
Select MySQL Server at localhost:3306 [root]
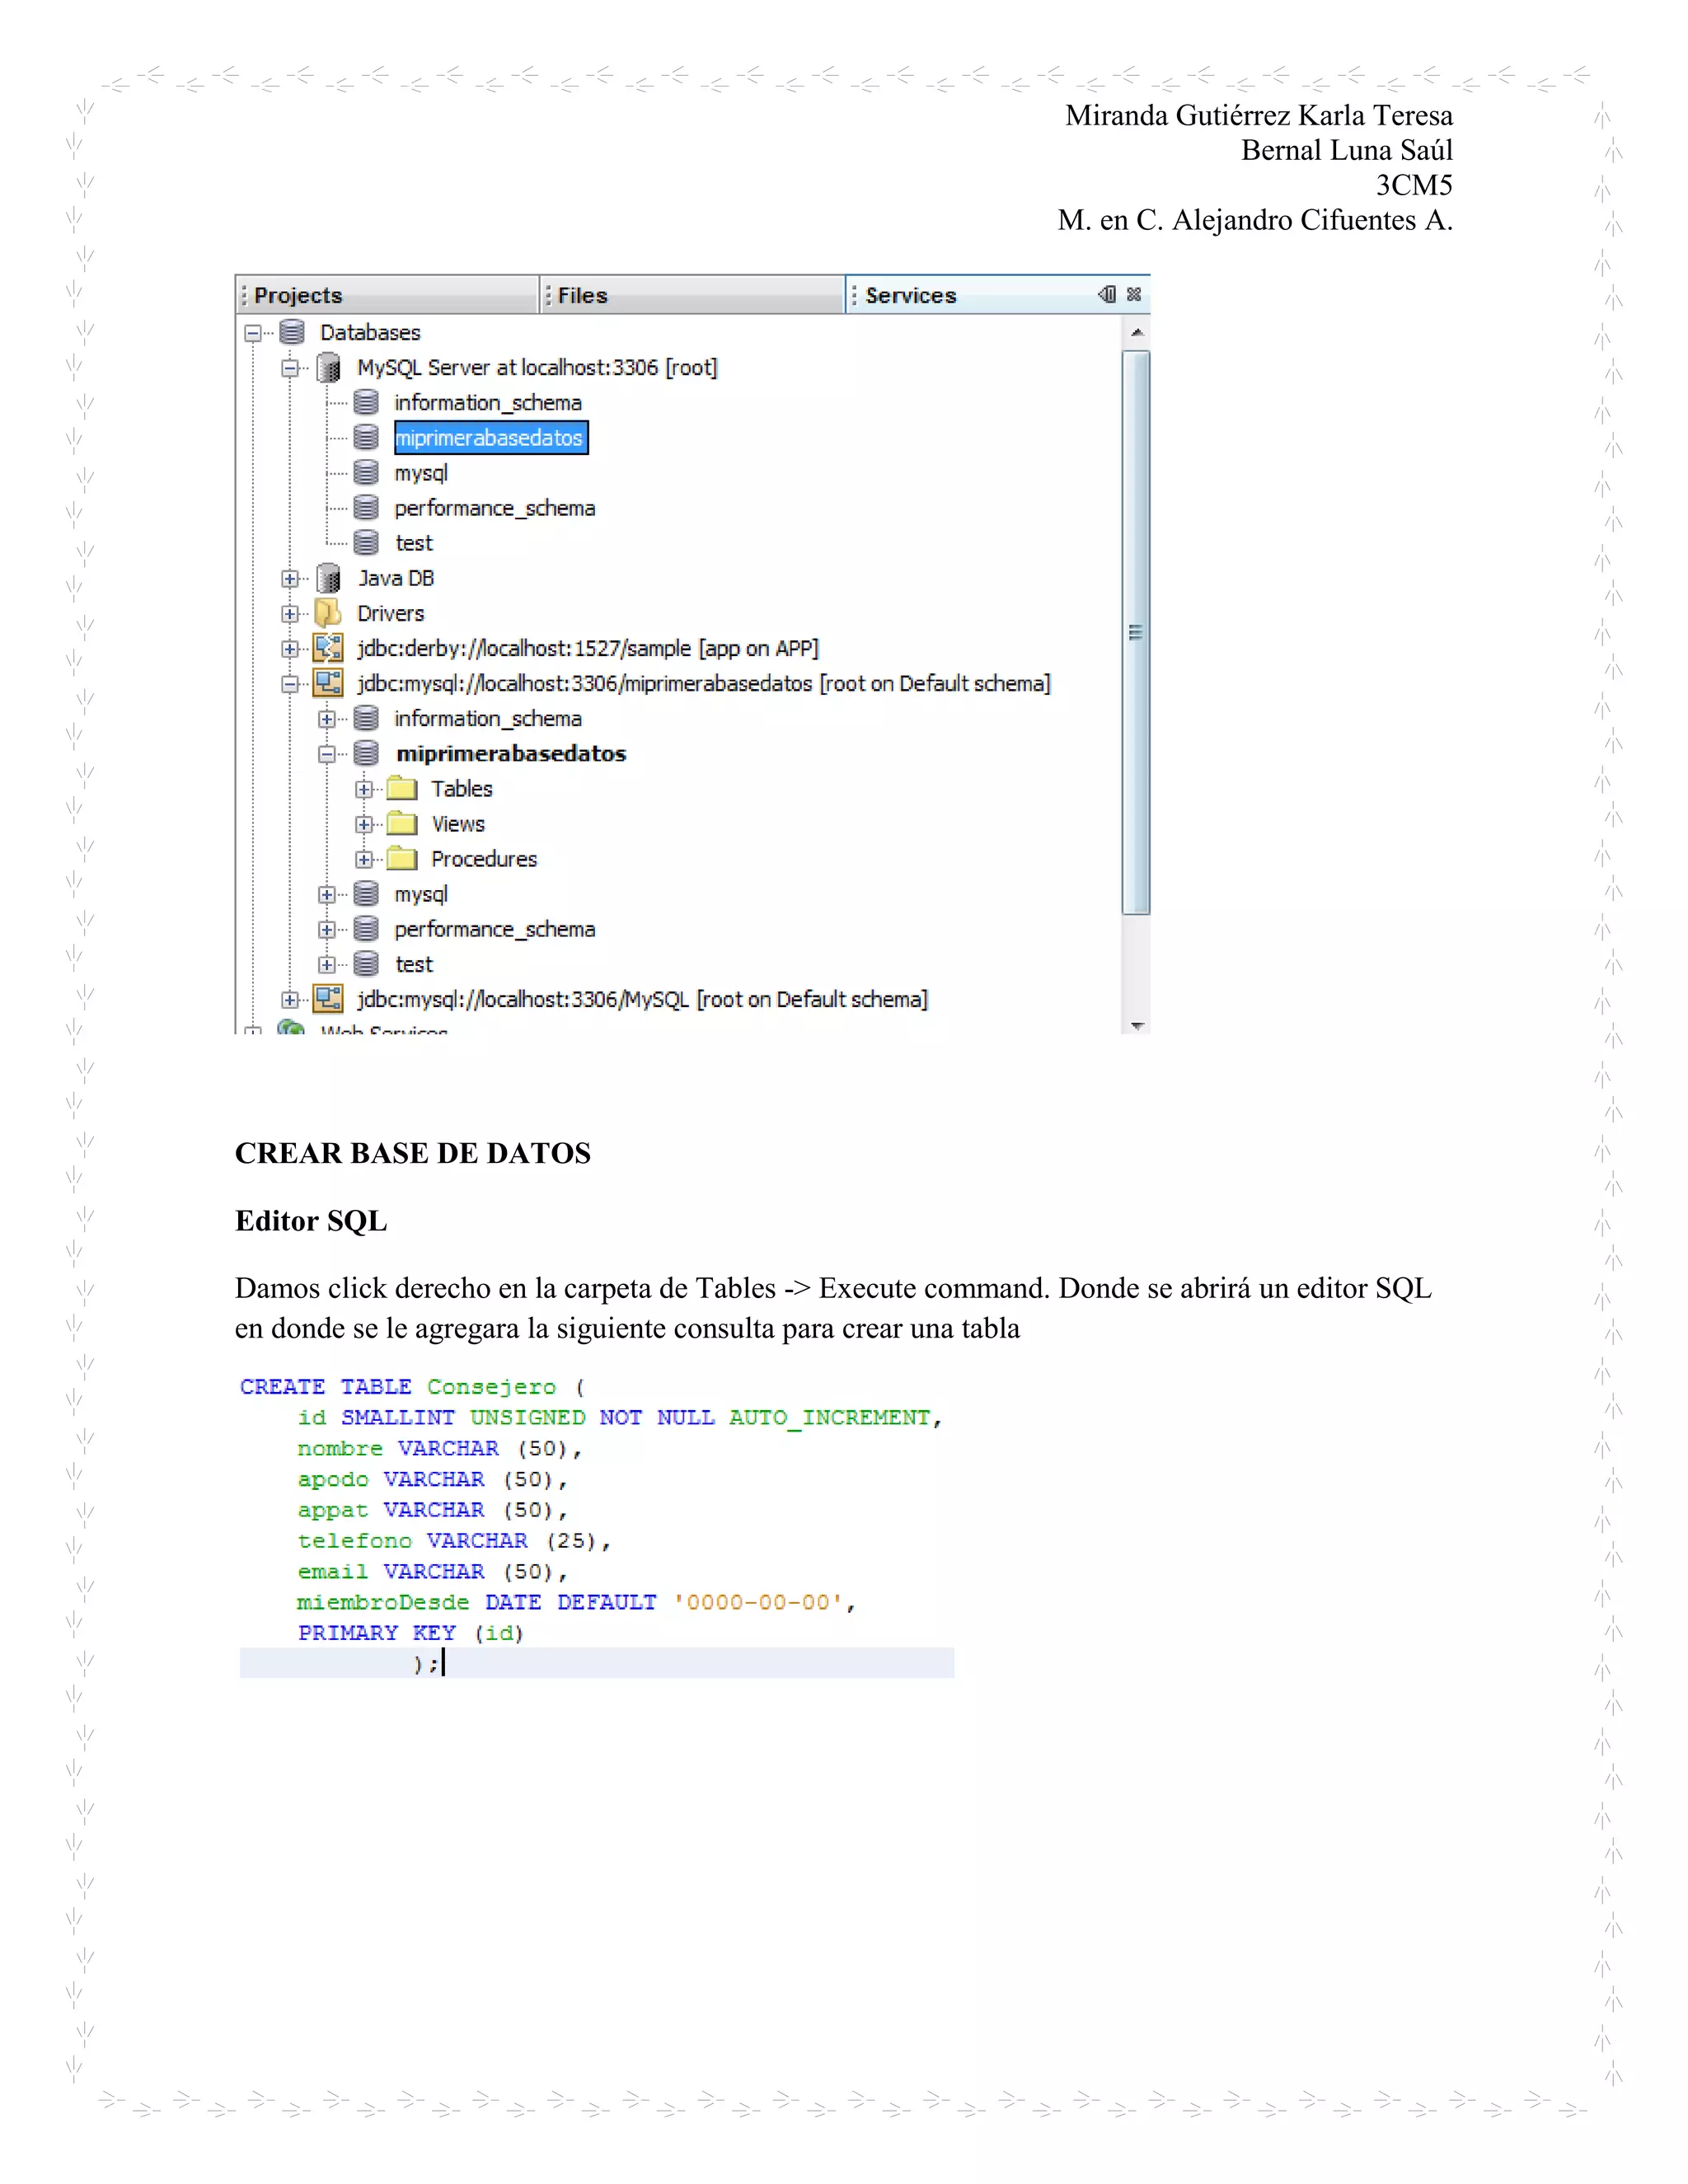click(x=537, y=368)
